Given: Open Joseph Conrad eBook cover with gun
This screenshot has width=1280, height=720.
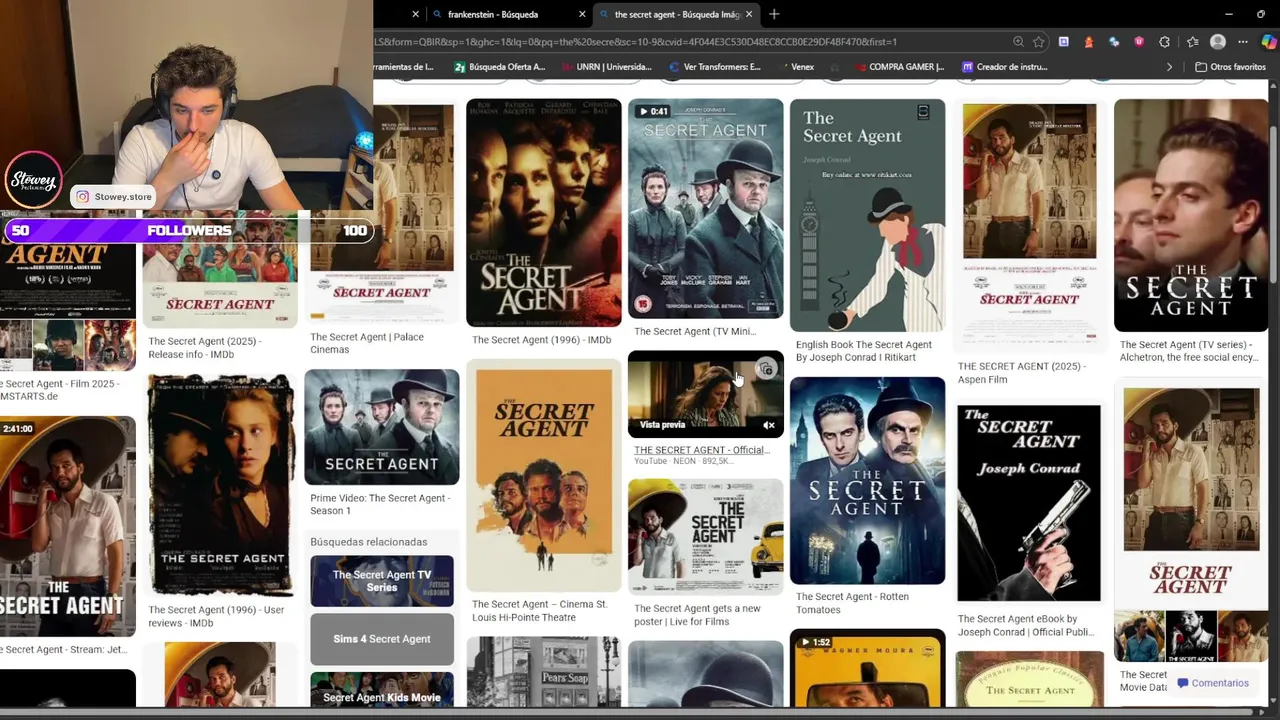Looking at the screenshot, I should tap(1029, 503).
